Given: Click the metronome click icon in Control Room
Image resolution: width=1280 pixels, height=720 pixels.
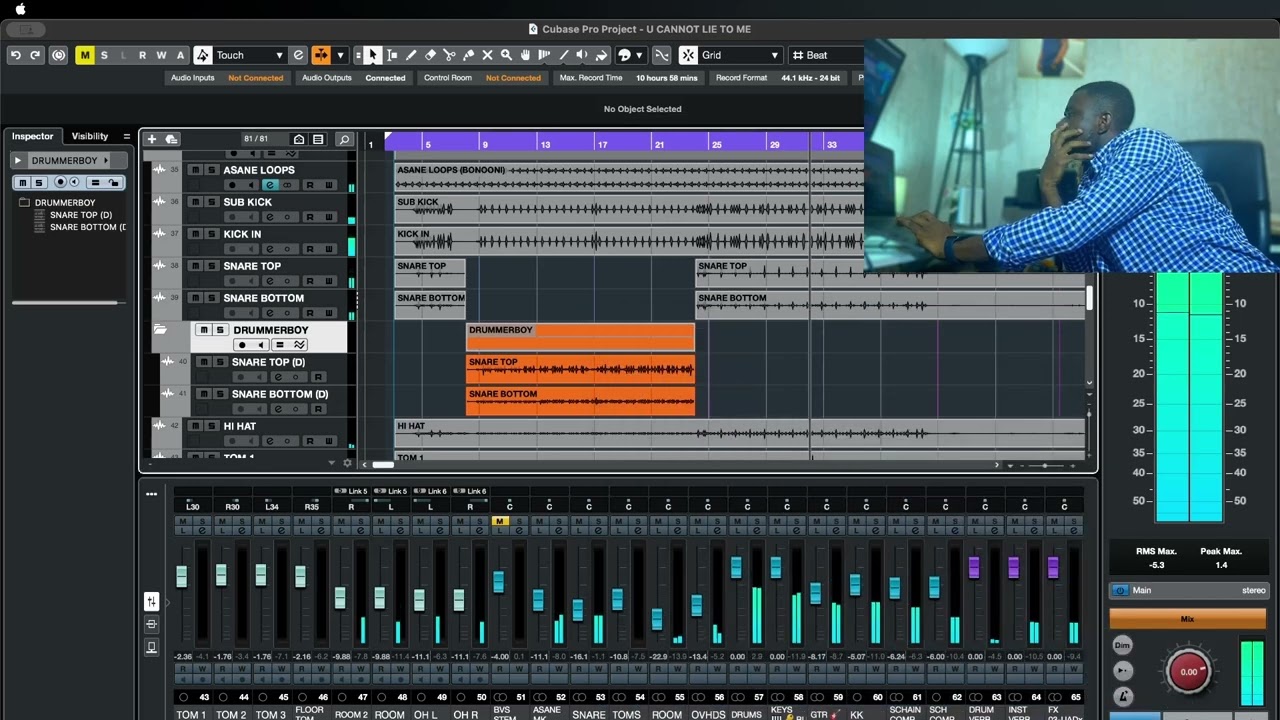Looking at the screenshot, I should tap(1123, 695).
